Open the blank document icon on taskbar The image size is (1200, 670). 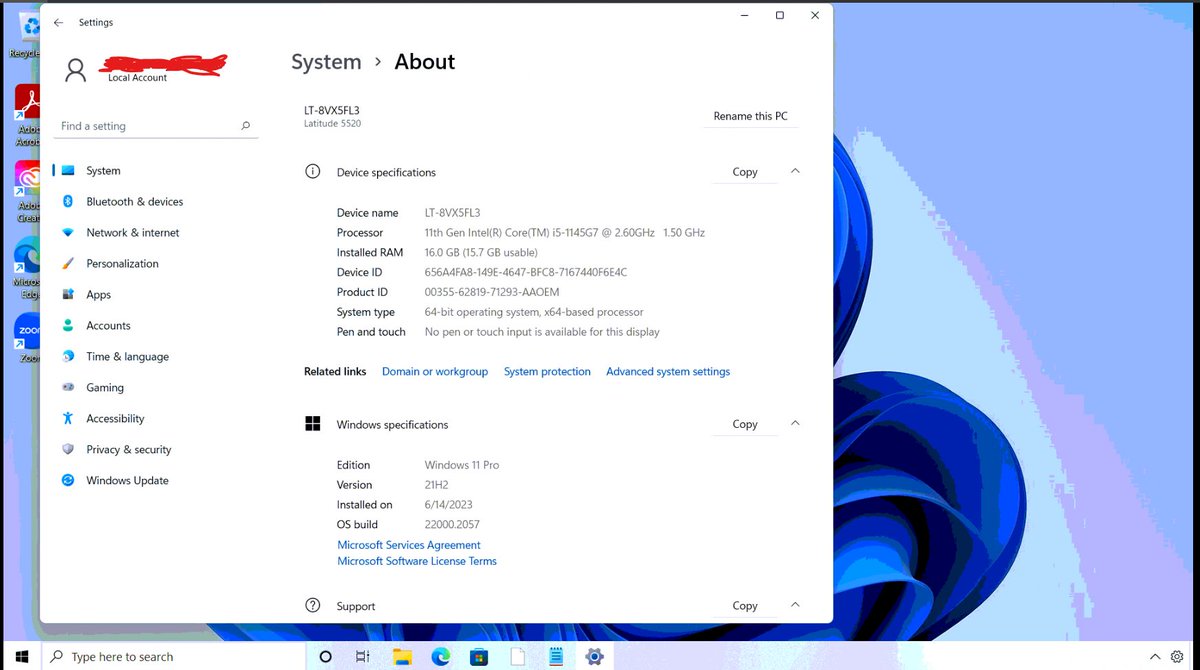click(x=518, y=657)
